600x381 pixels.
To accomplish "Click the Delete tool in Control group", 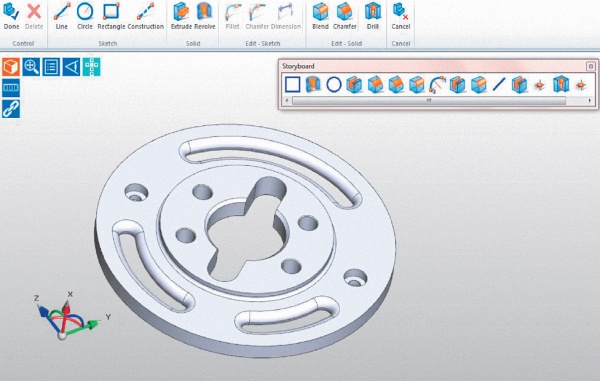I will [x=34, y=16].
